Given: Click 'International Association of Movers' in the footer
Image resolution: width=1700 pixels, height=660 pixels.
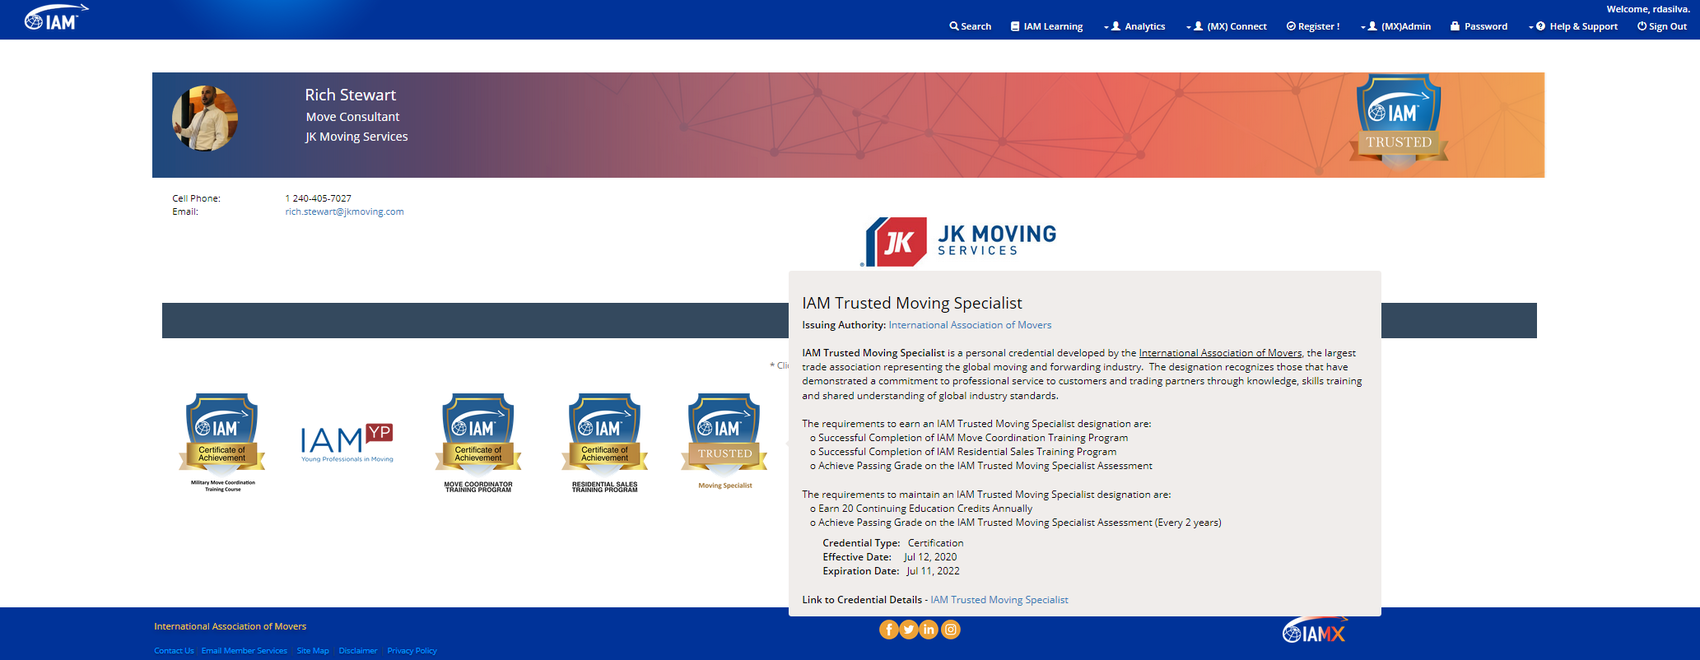Looking at the screenshot, I should pyautogui.click(x=230, y=627).
